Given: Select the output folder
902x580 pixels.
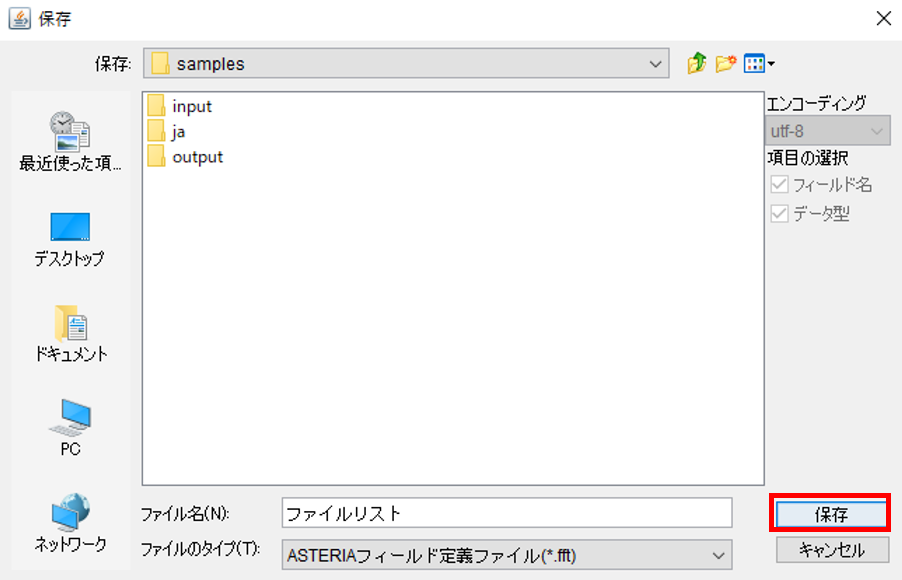Looking at the screenshot, I should tap(185, 157).
